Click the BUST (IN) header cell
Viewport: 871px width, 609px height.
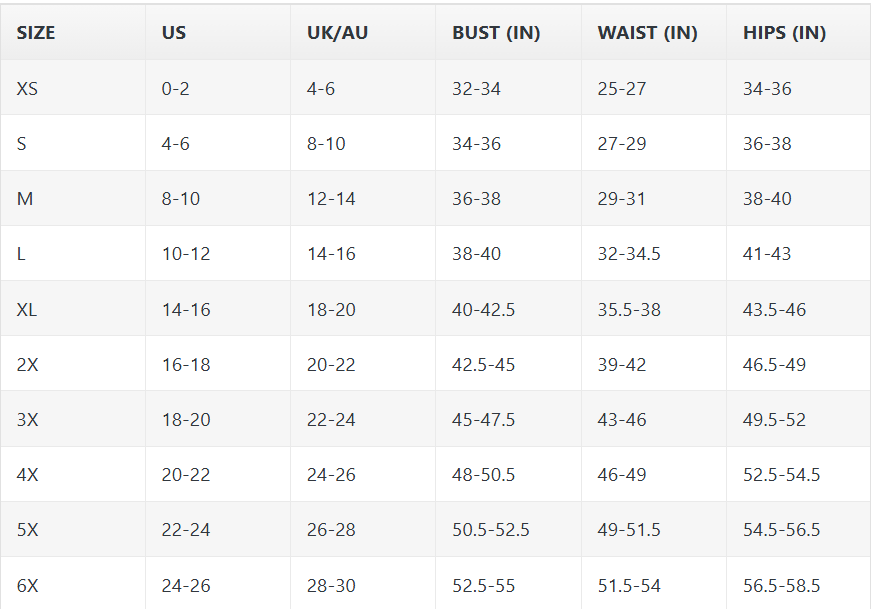496,33
